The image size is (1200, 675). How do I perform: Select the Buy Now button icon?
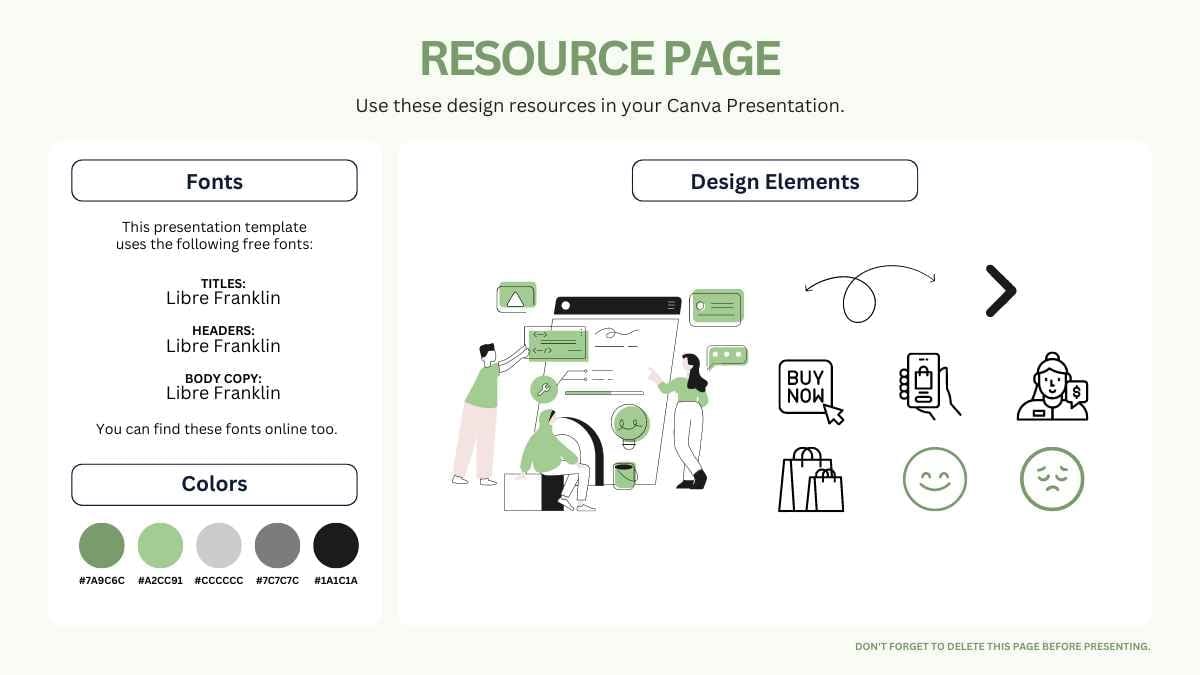coord(811,391)
